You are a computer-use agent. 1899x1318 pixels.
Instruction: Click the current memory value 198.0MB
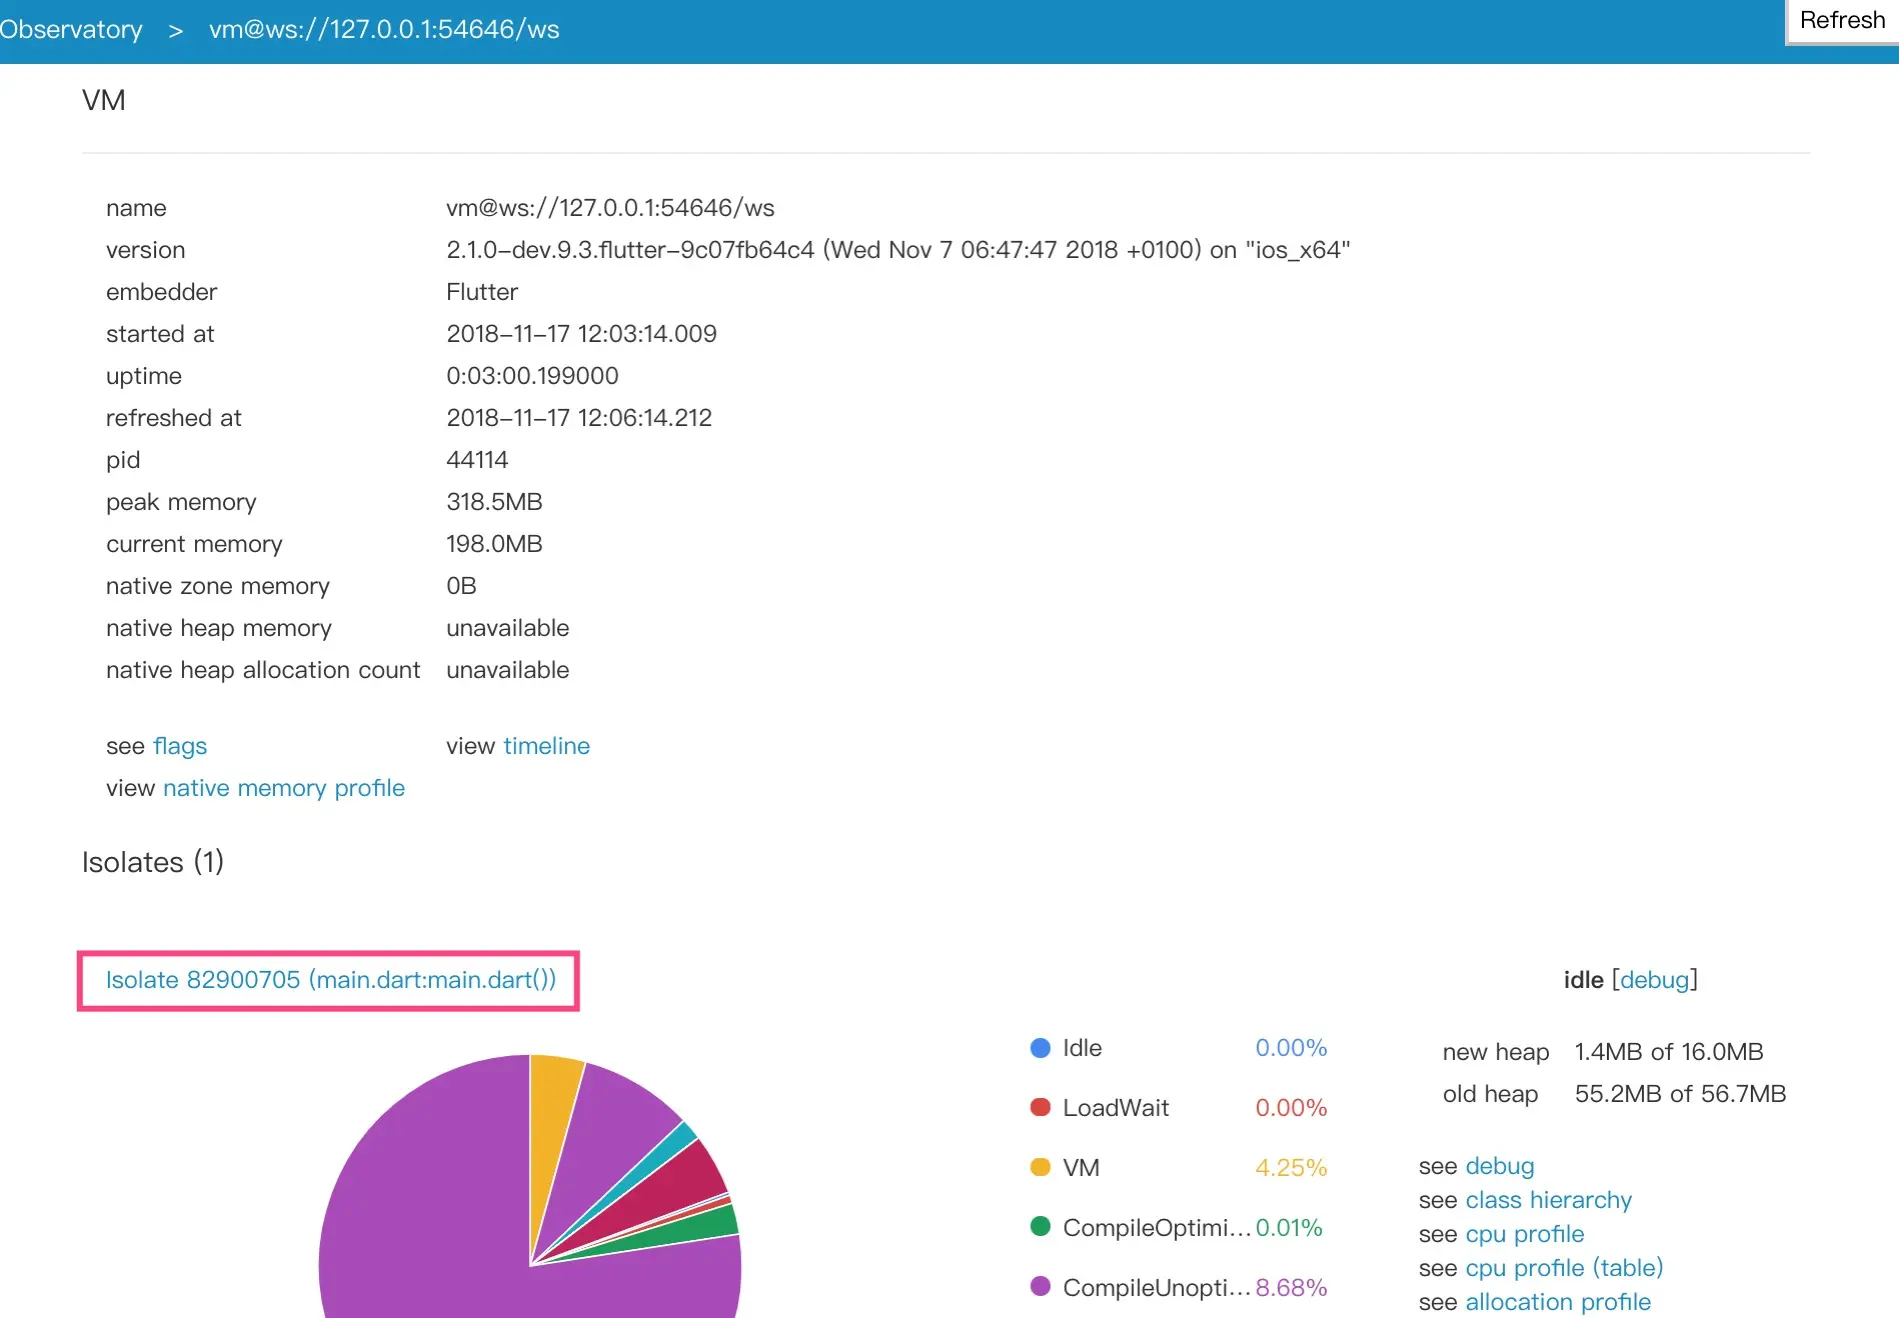pos(494,544)
